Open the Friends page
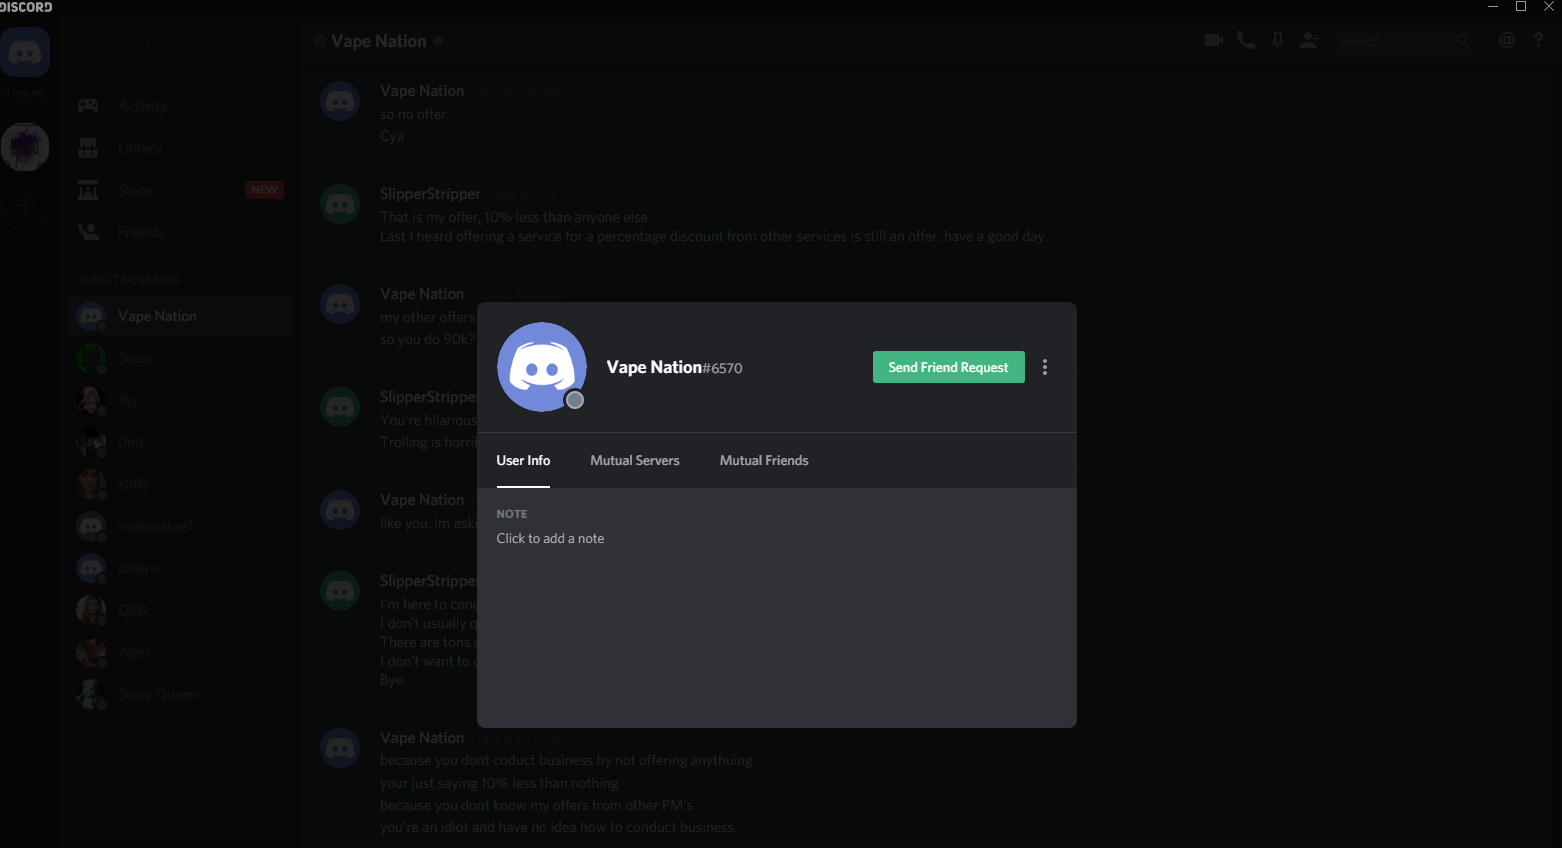 pyautogui.click(x=180, y=232)
